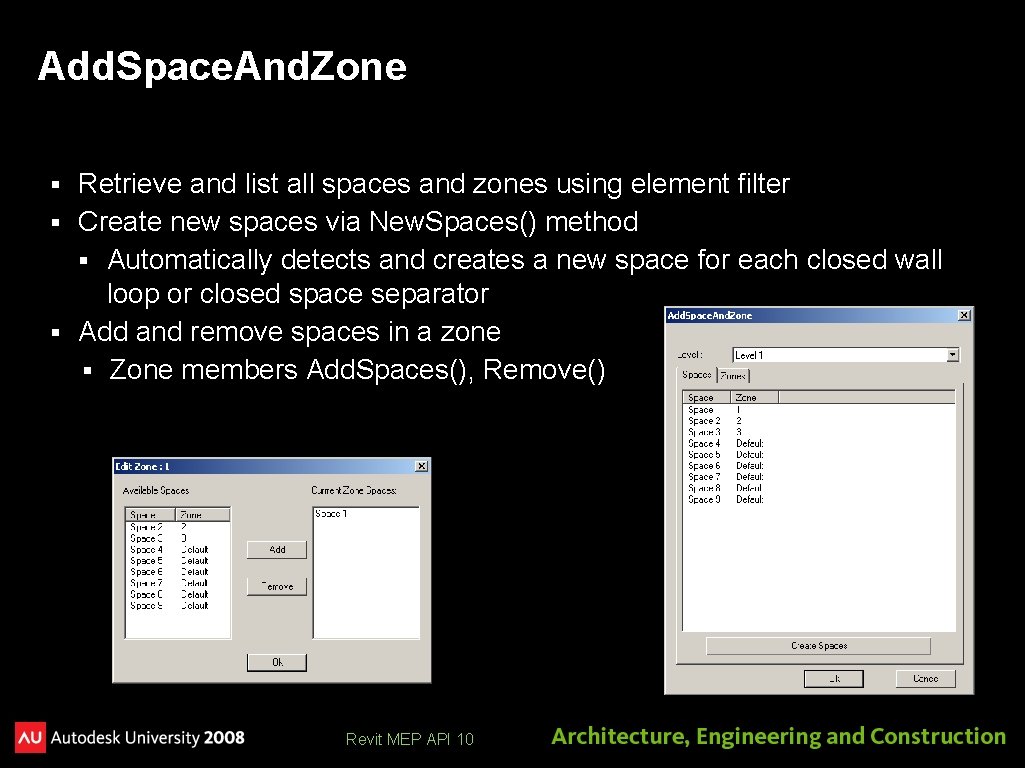Select Space 4 row in AddSpaceAndZone list
Viewport: 1025px width, 768px height.
(818, 443)
